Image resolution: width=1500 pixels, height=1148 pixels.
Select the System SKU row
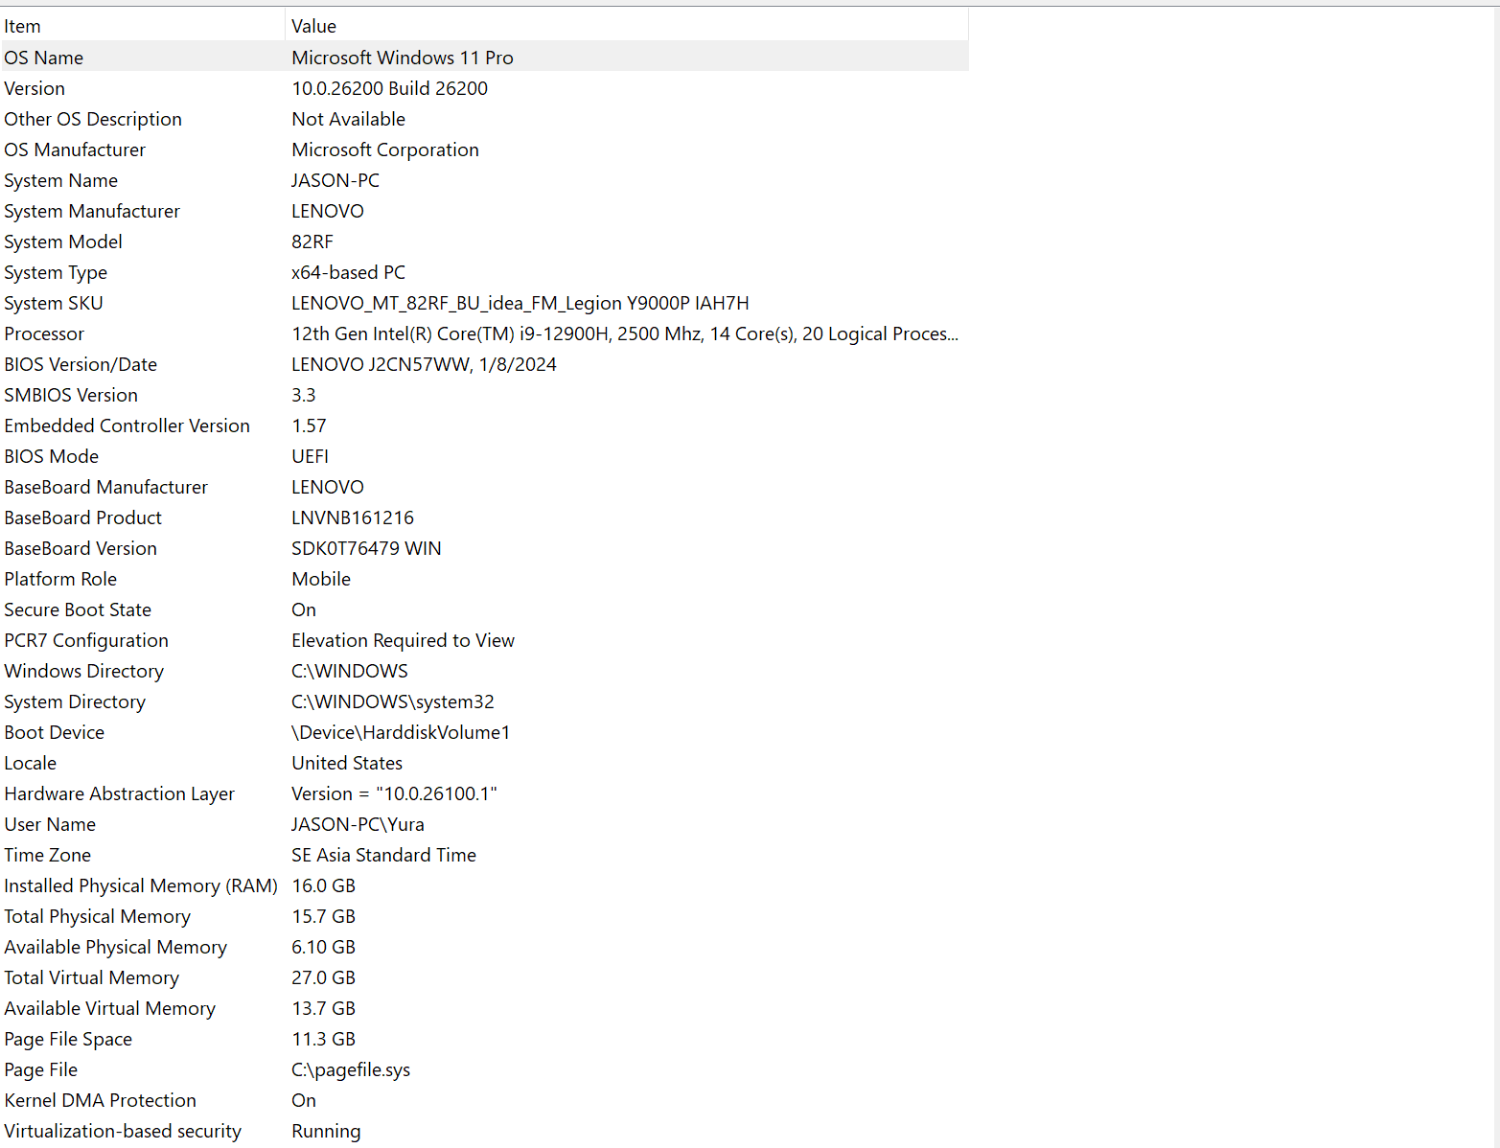(54, 303)
